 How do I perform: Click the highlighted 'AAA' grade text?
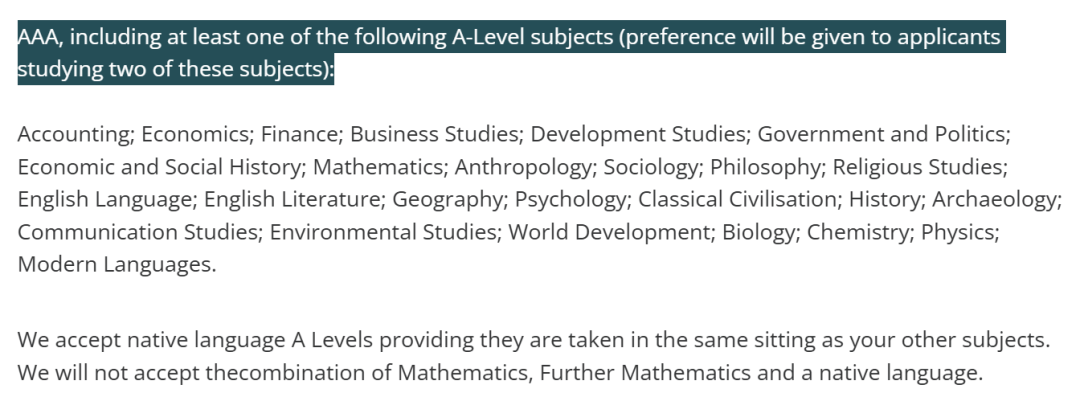click(x=39, y=37)
